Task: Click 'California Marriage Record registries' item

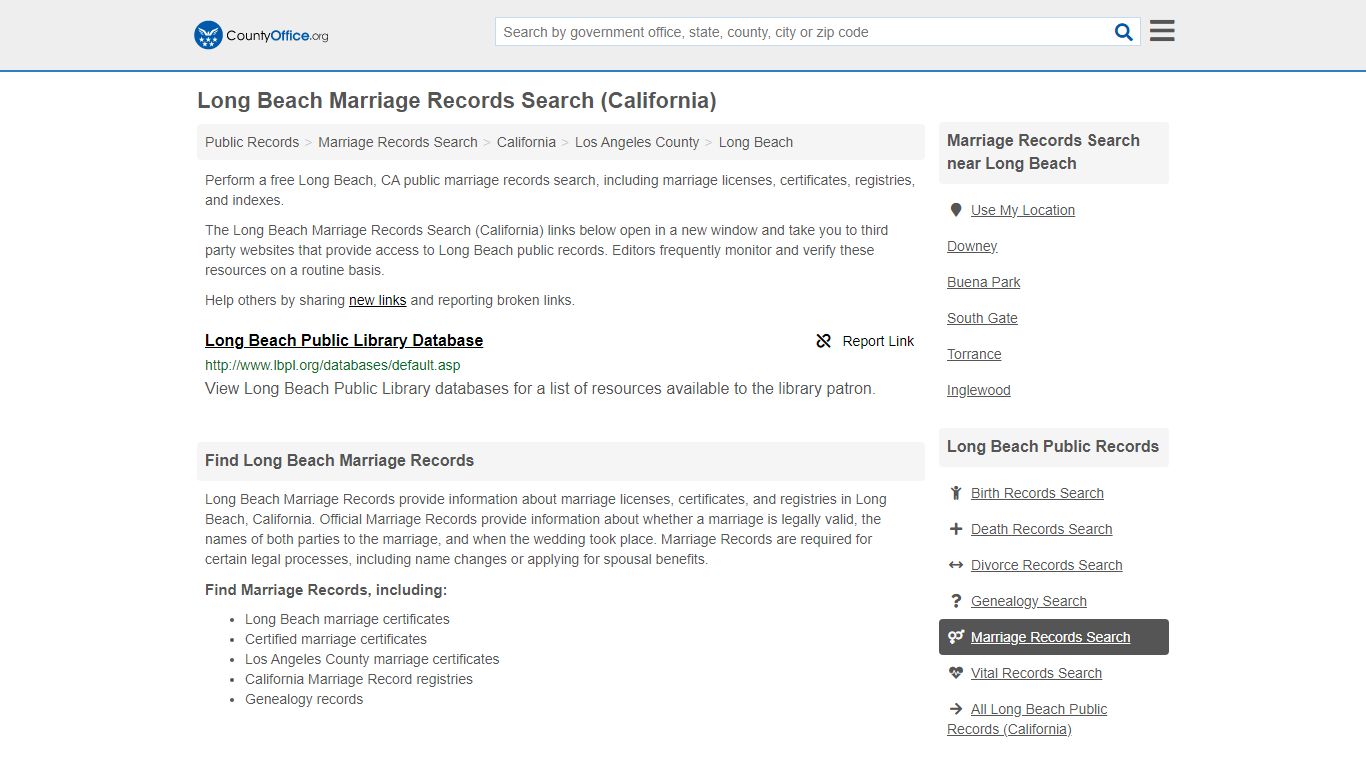Action: click(359, 679)
